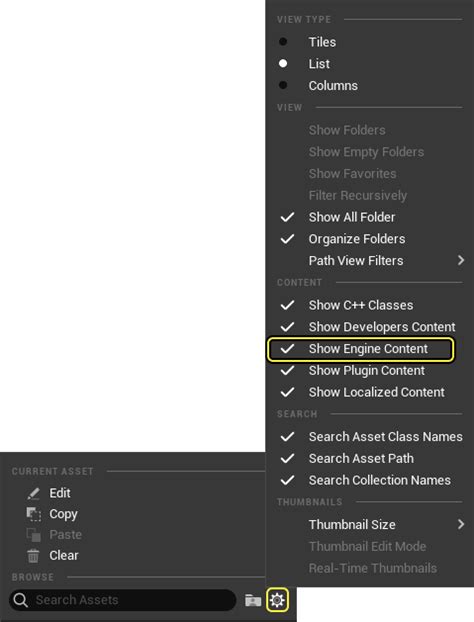
Task: Click the pencil Edit icon
Action: pos(33,493)
